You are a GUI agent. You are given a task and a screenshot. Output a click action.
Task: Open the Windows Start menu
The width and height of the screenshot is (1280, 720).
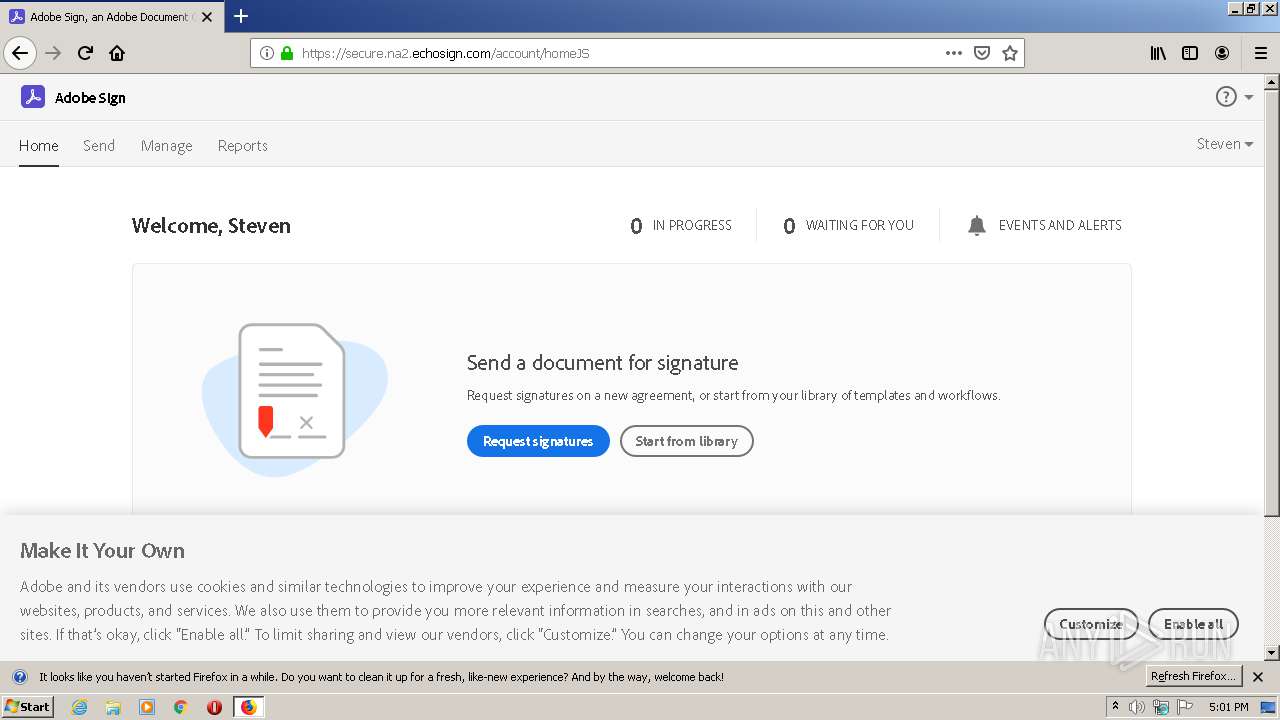tap(27, 706)
